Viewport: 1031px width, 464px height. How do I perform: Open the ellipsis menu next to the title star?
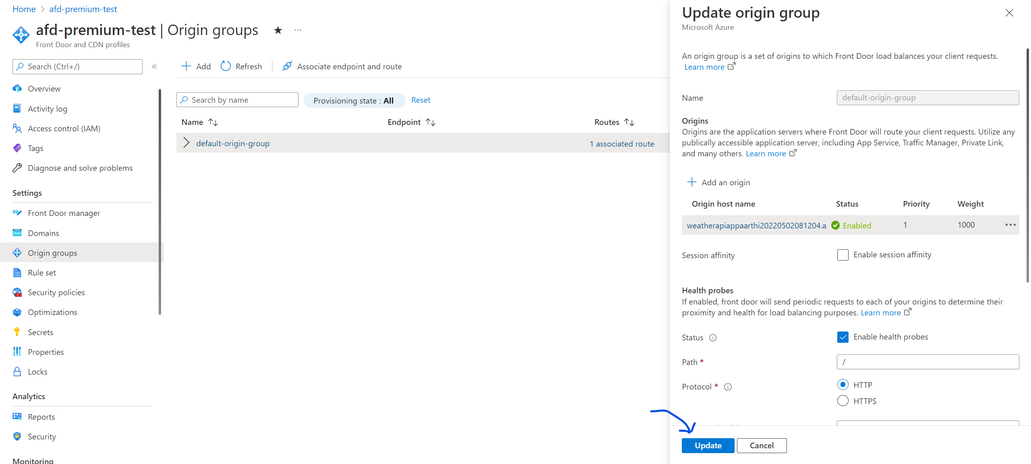click(x=298, y=30)
